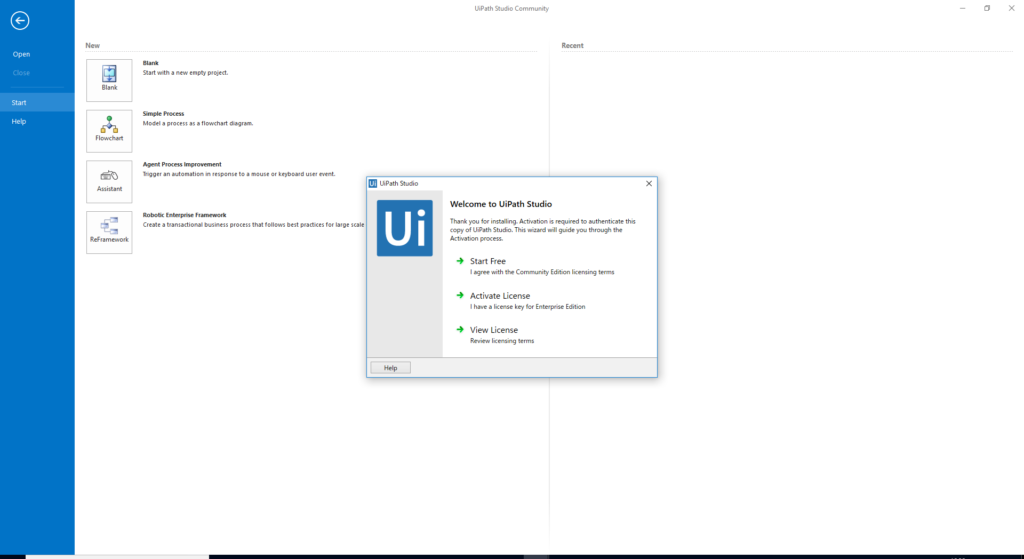Image resolution: width=1024 pixels, height=559 pixels.
Task: Click the Help button in the dialog
Action: (x=391, y=368)
